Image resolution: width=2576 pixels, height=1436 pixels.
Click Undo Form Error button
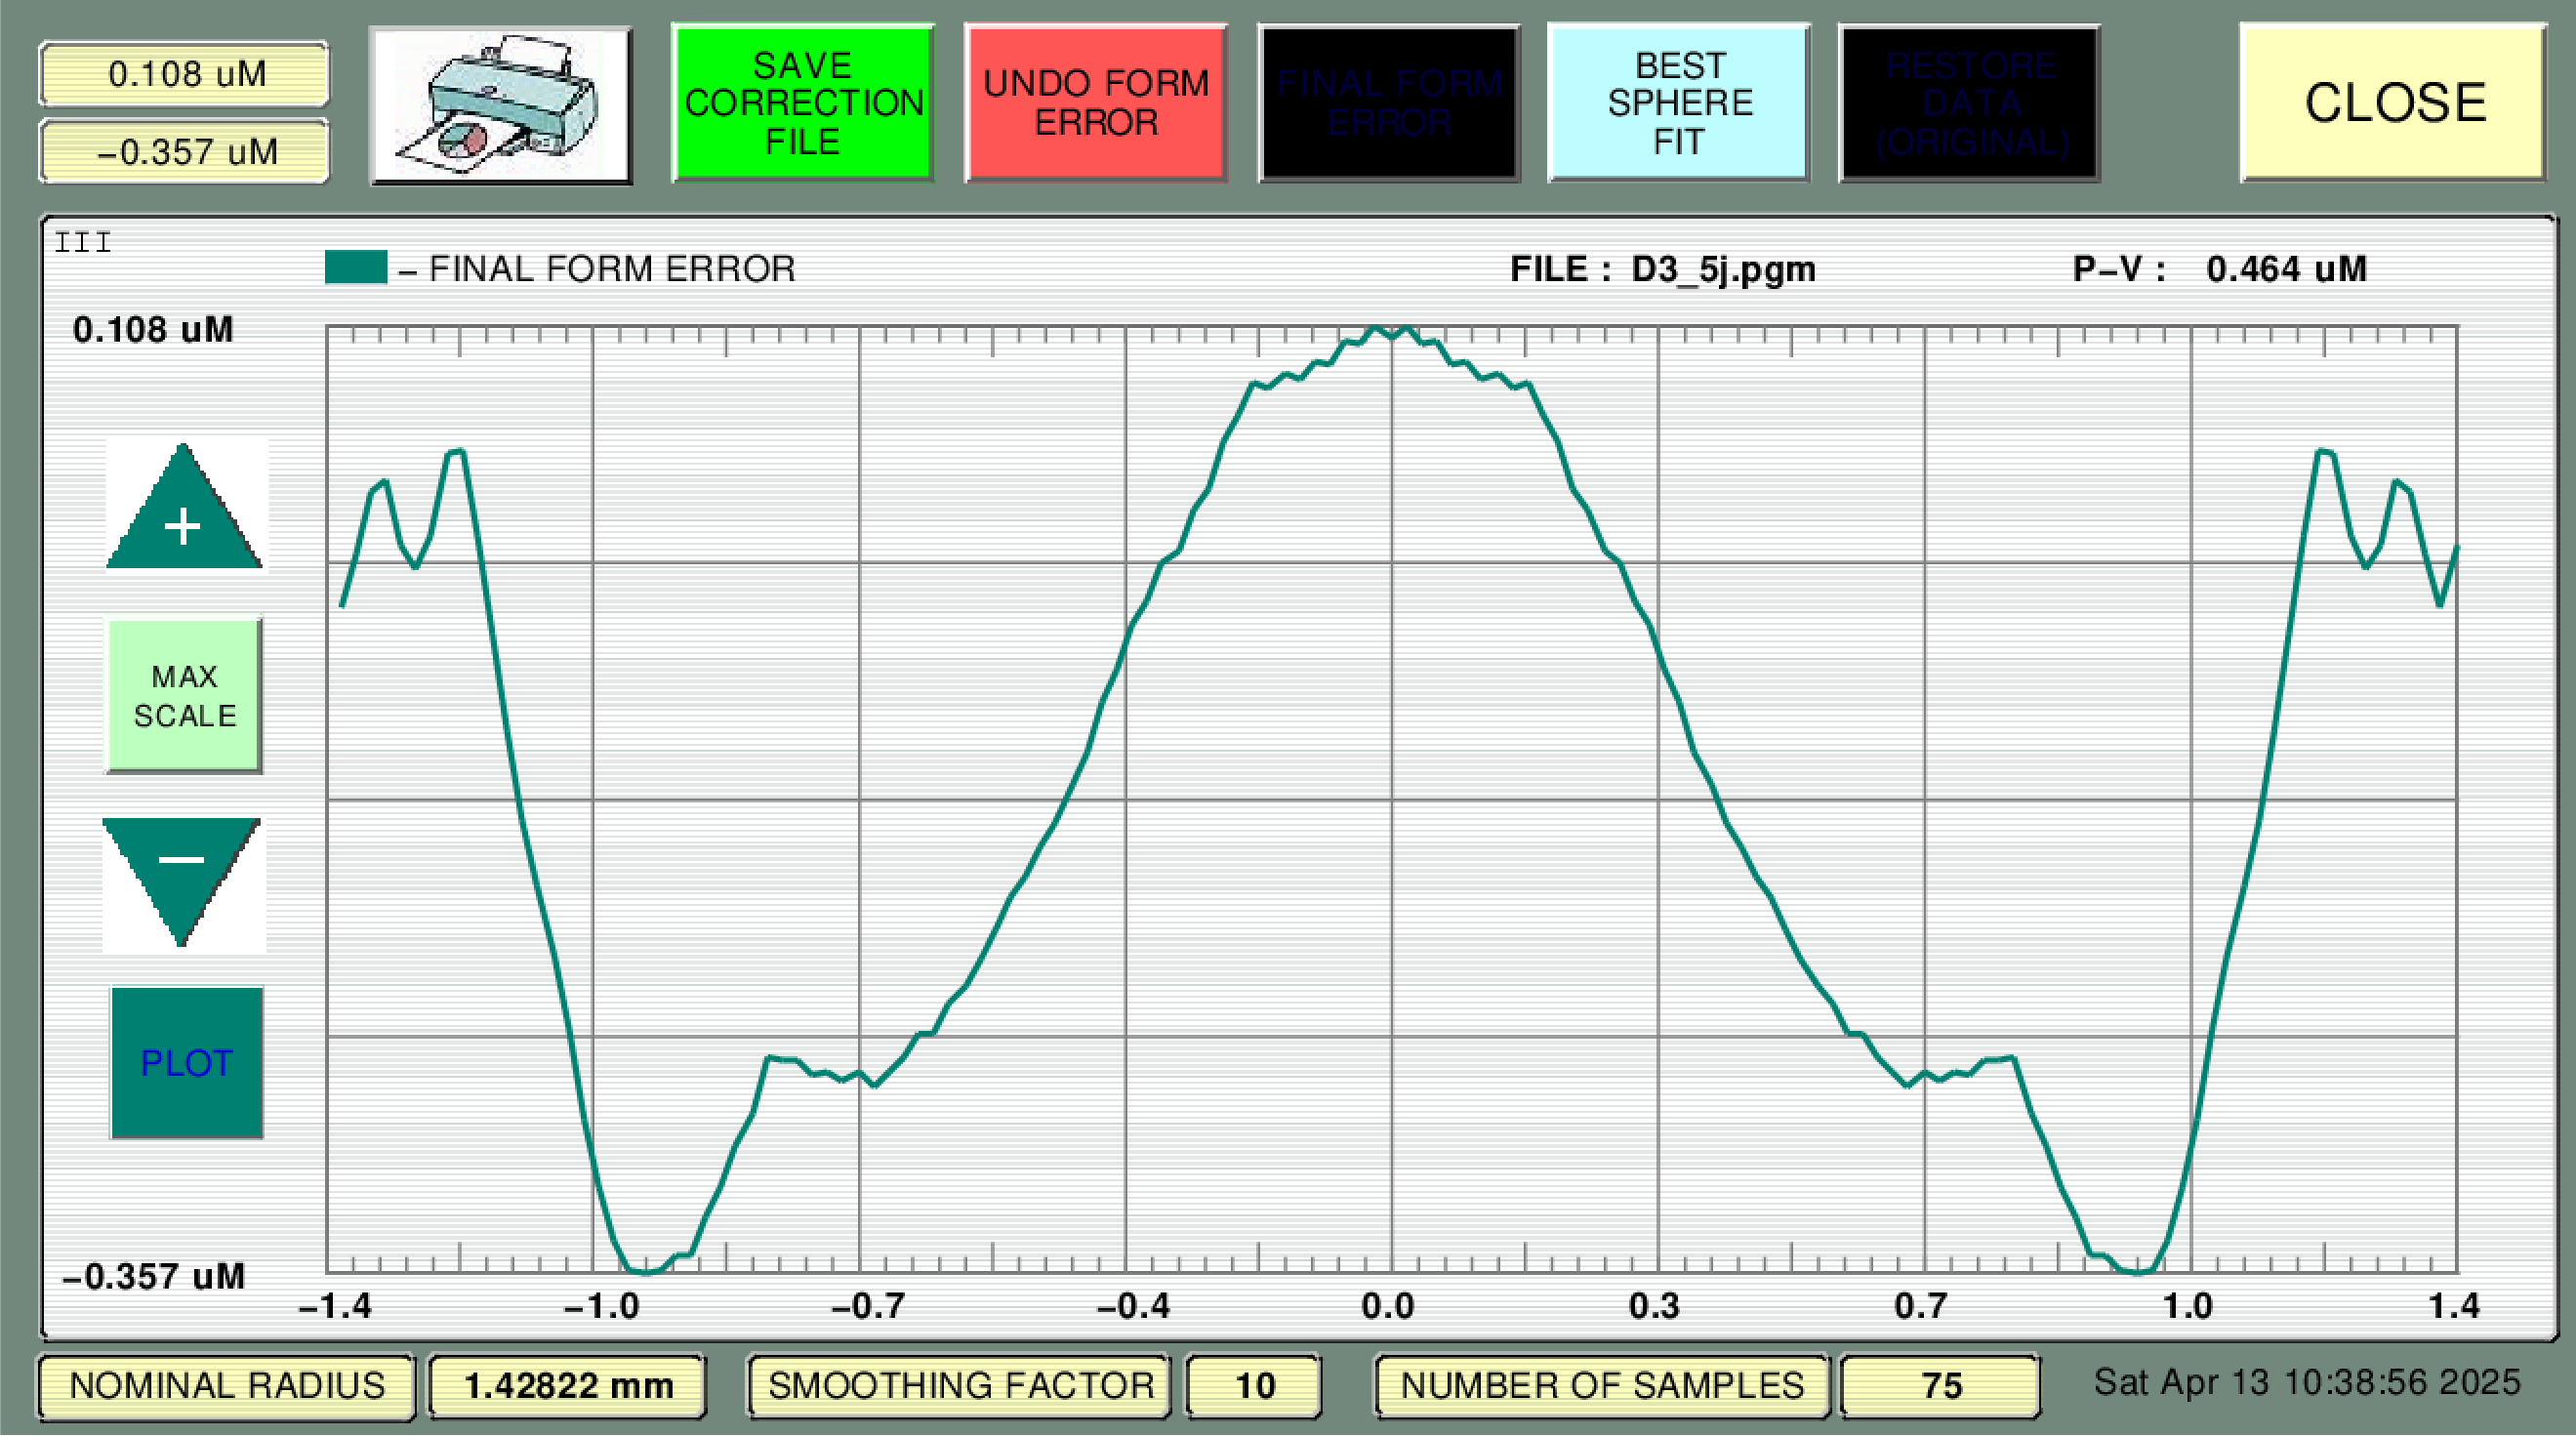point(1096,103)
